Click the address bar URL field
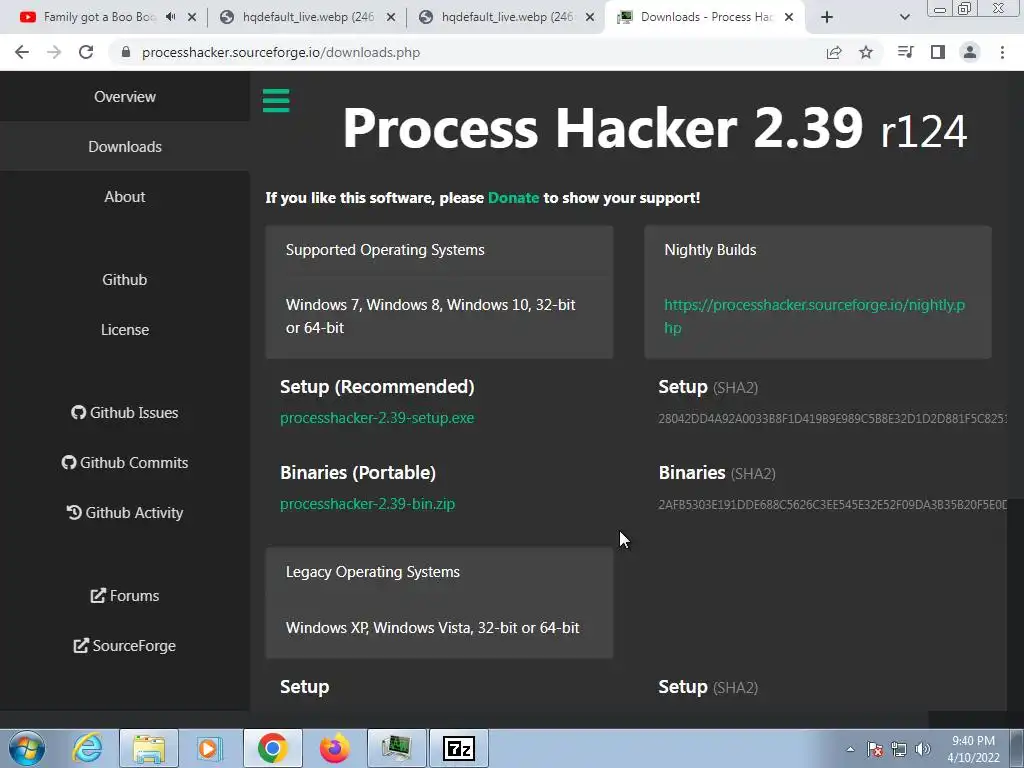 (281, 52)
